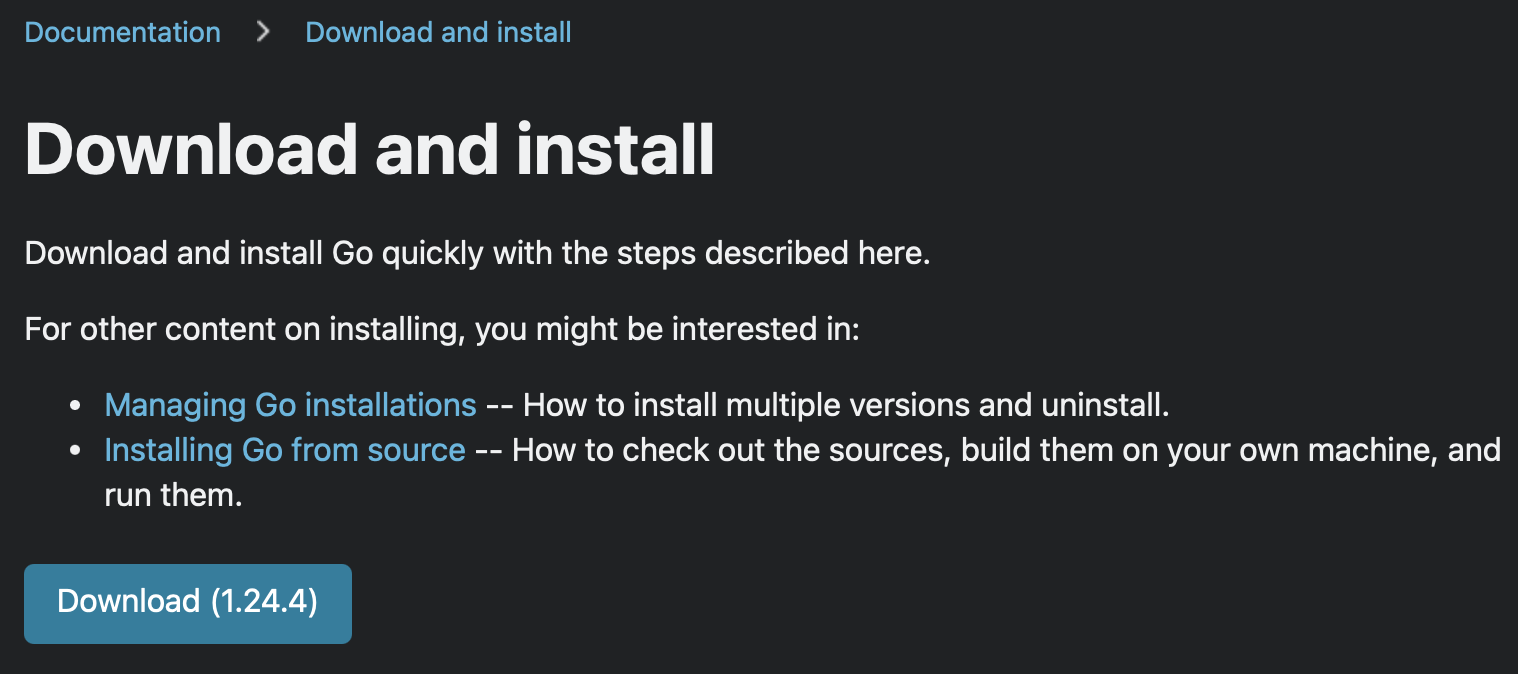Click the words 'you might be interested in:'
Viewport: 1518px width, 674px height.
tap(667, 329)
